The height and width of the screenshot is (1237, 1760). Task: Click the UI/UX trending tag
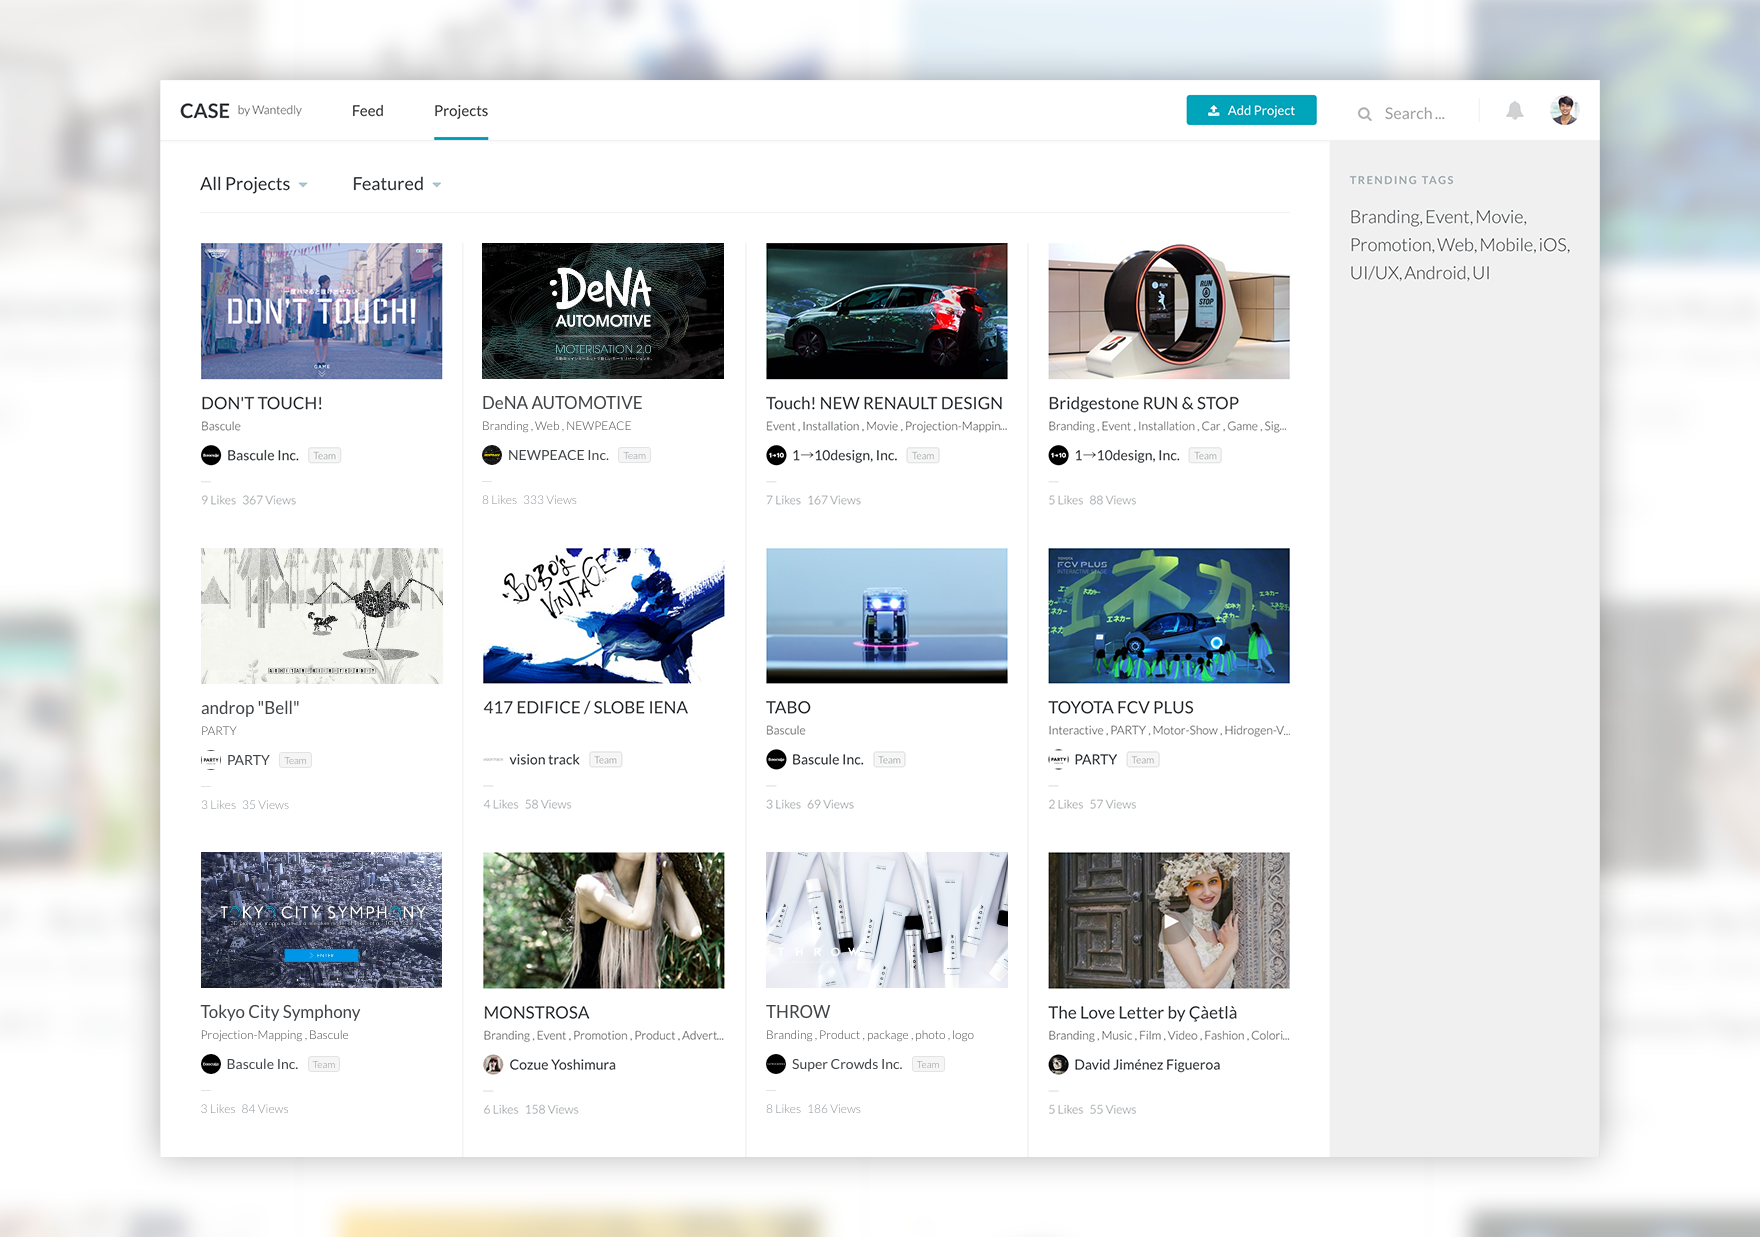tap(1374, 273)
